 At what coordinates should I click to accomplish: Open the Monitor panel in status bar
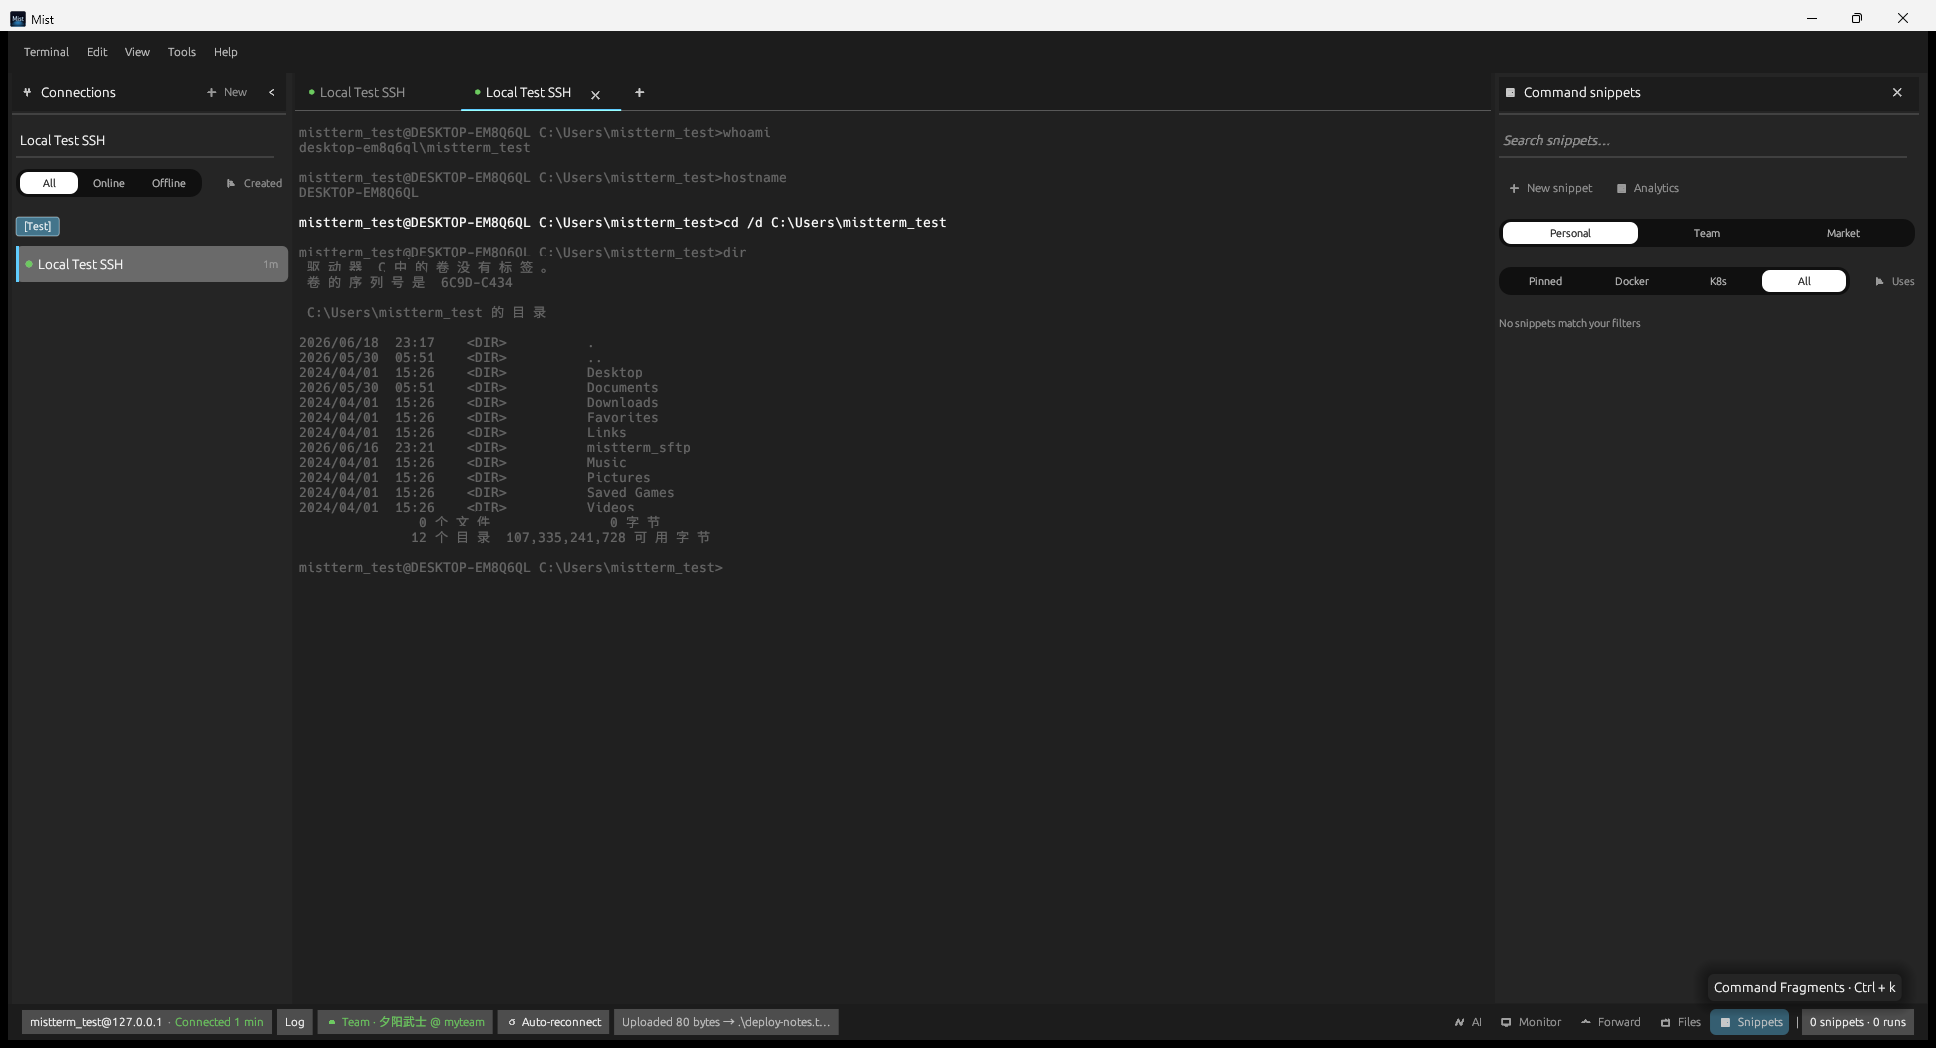pos(1531,1022)
